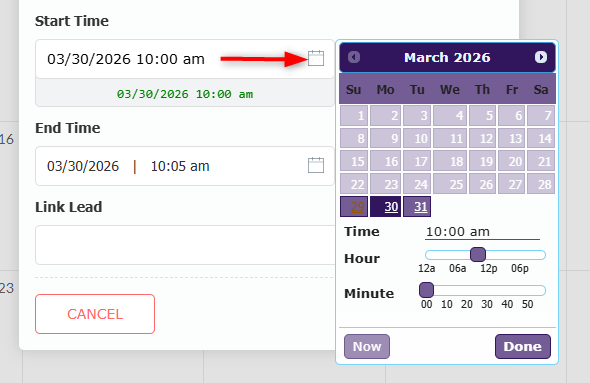Click the Now button in datepicker
Screen dimensions: 590x383
point(367,347)
